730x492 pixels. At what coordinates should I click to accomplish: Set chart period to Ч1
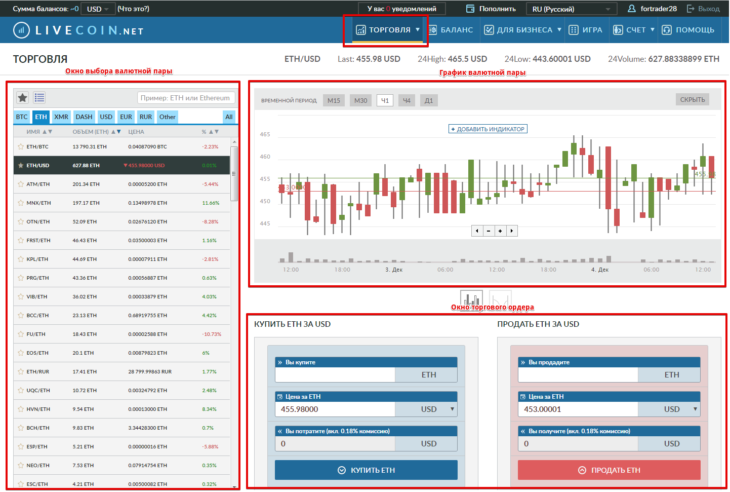[385, 100]
